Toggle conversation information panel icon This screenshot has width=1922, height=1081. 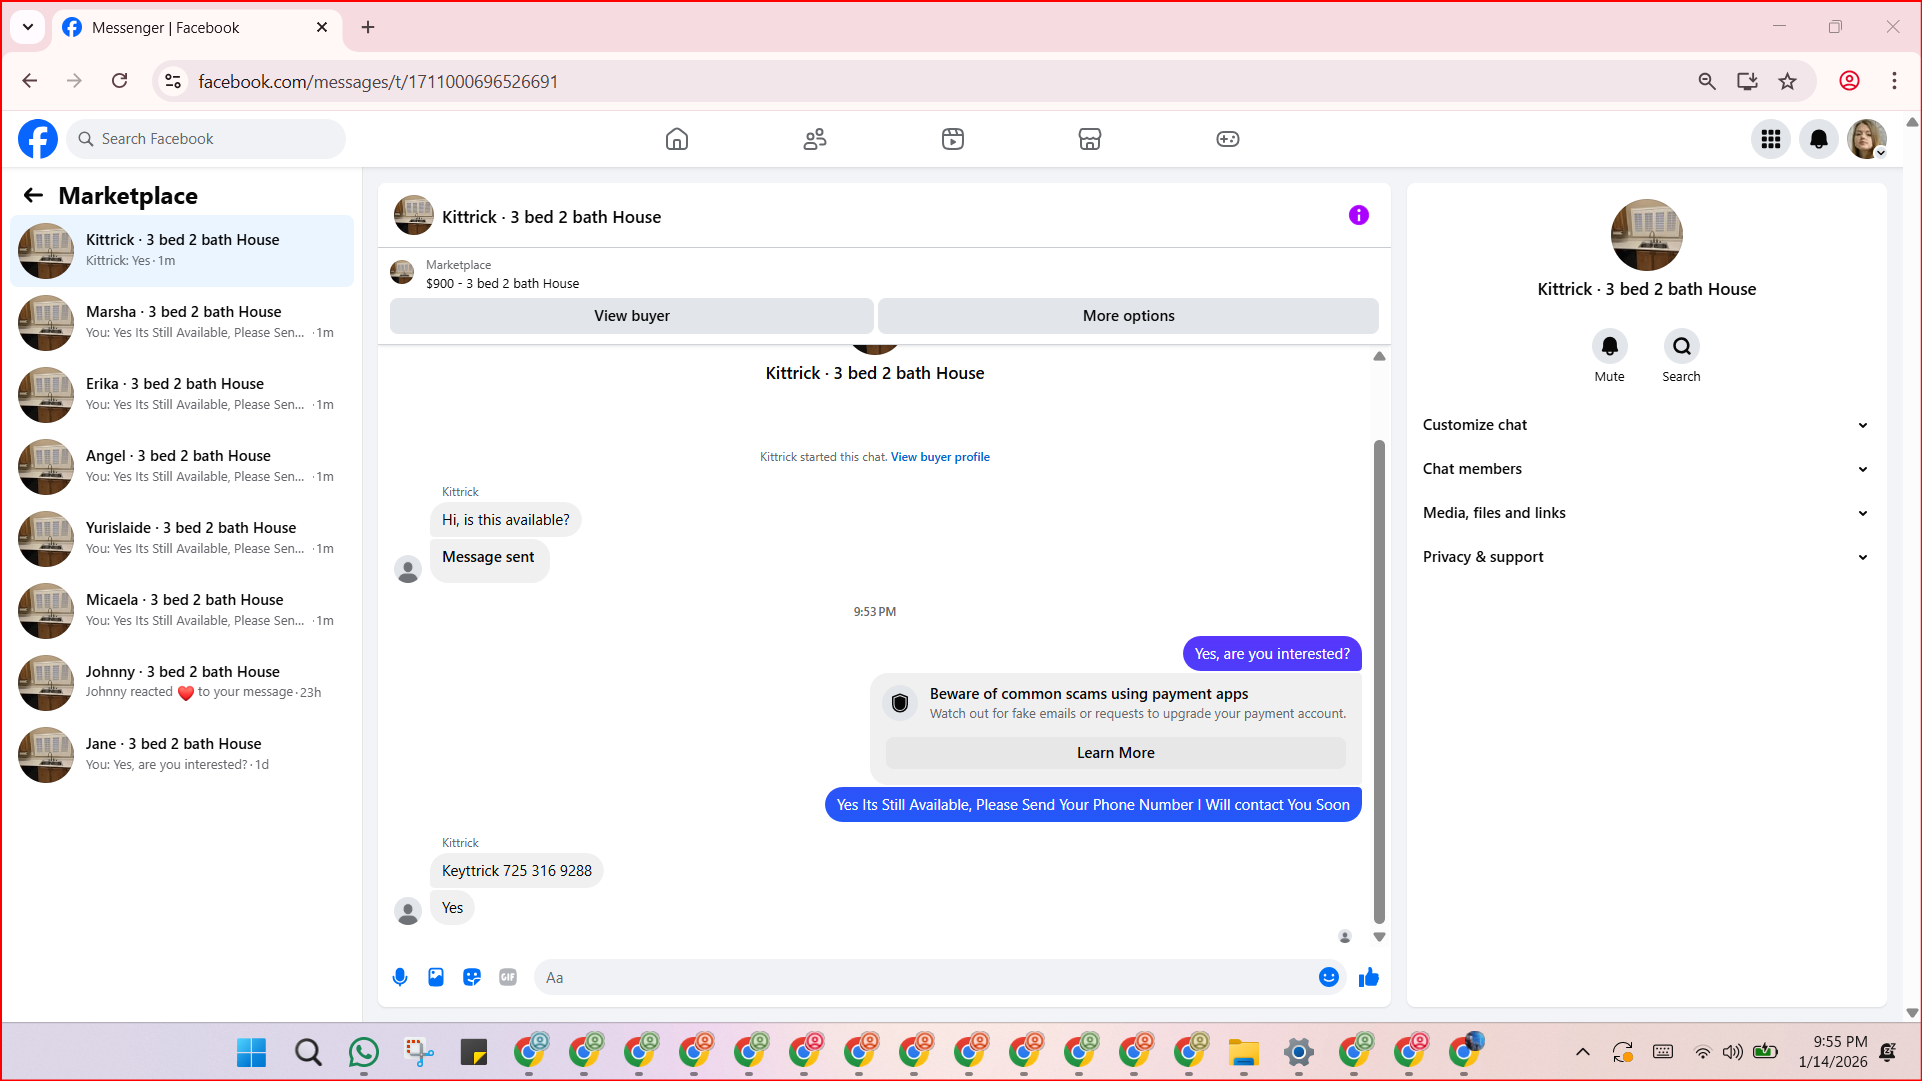pos(1358,215)
